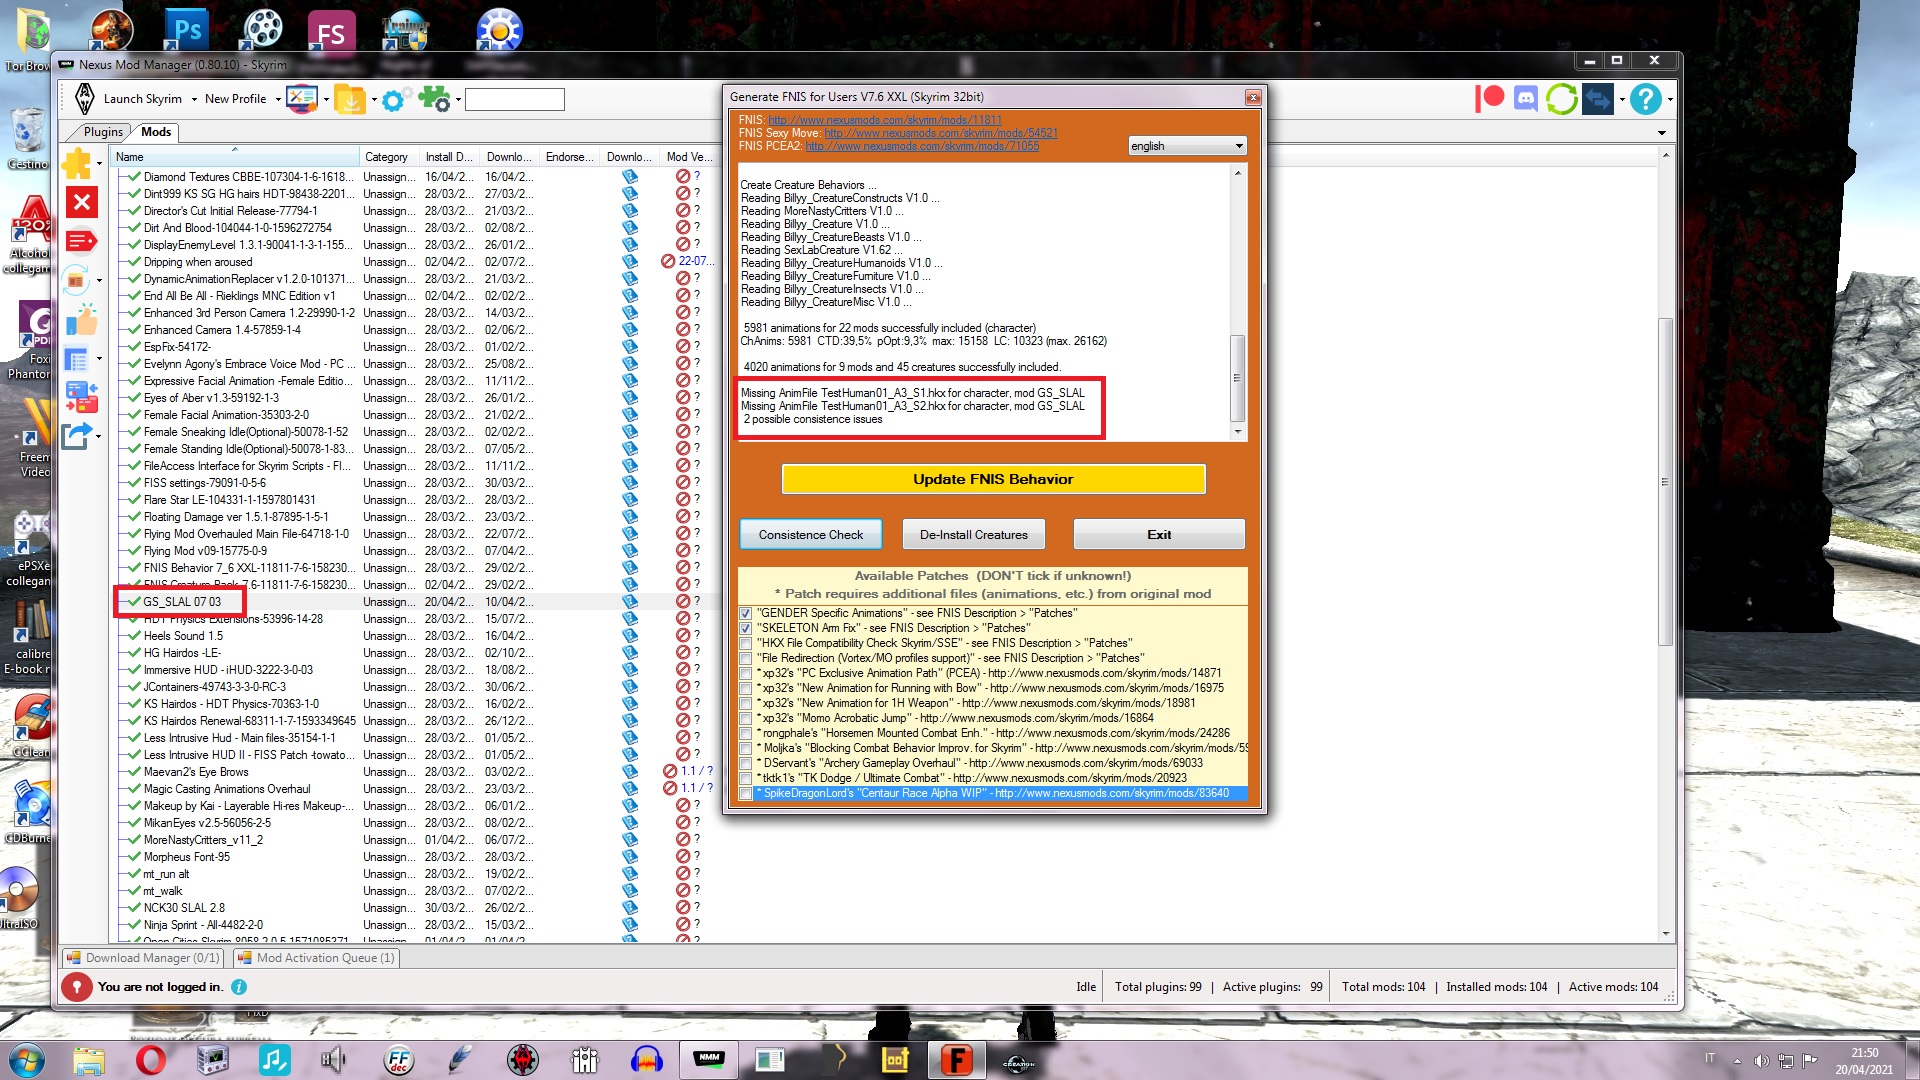Click the blue list categories icon in sidebar
The image size is (1920, 1080).
pyautogui.click(x=76, y=359)
